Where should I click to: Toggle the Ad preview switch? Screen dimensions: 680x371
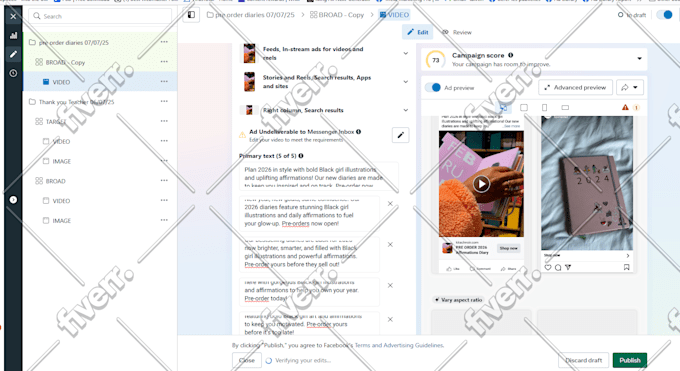click(432, 88)
